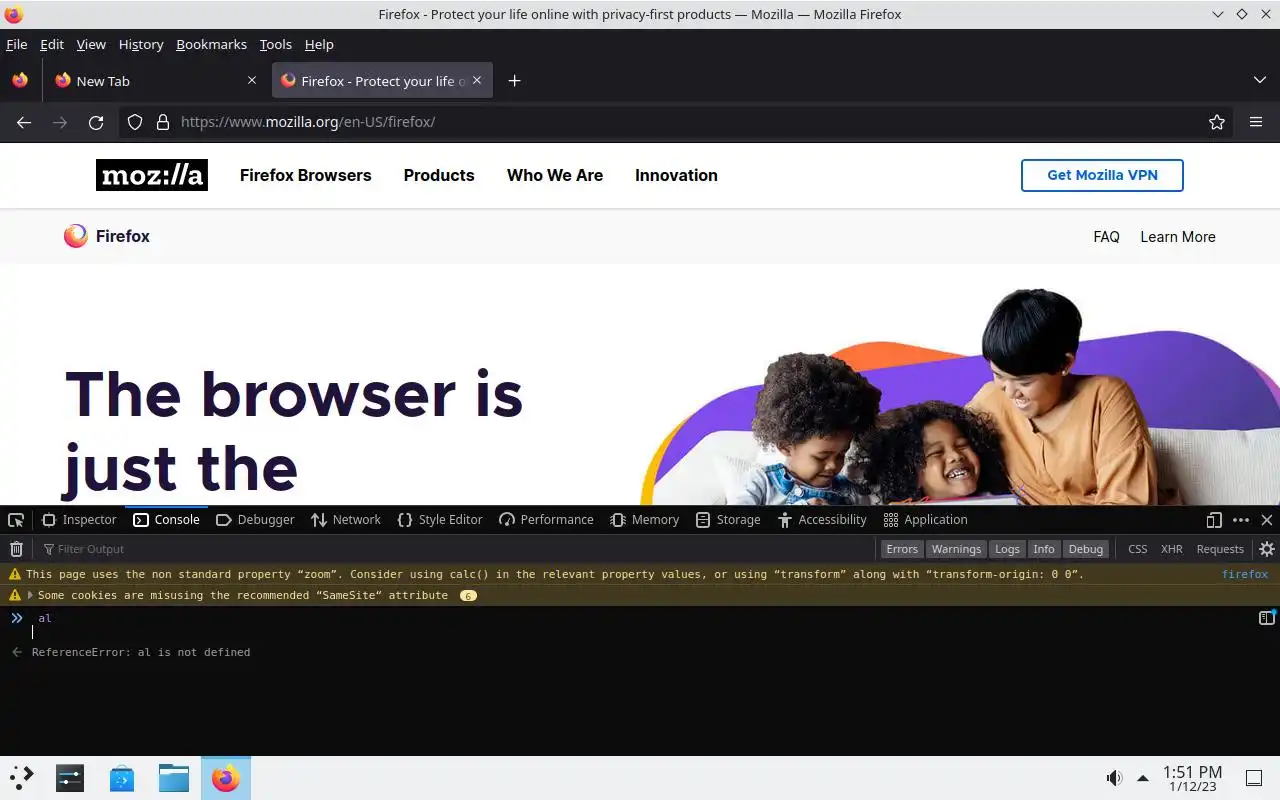Open the Who We Are navigation item
Image resolution: width=1280 pixels, height=800 pixels.
point(555,175)
